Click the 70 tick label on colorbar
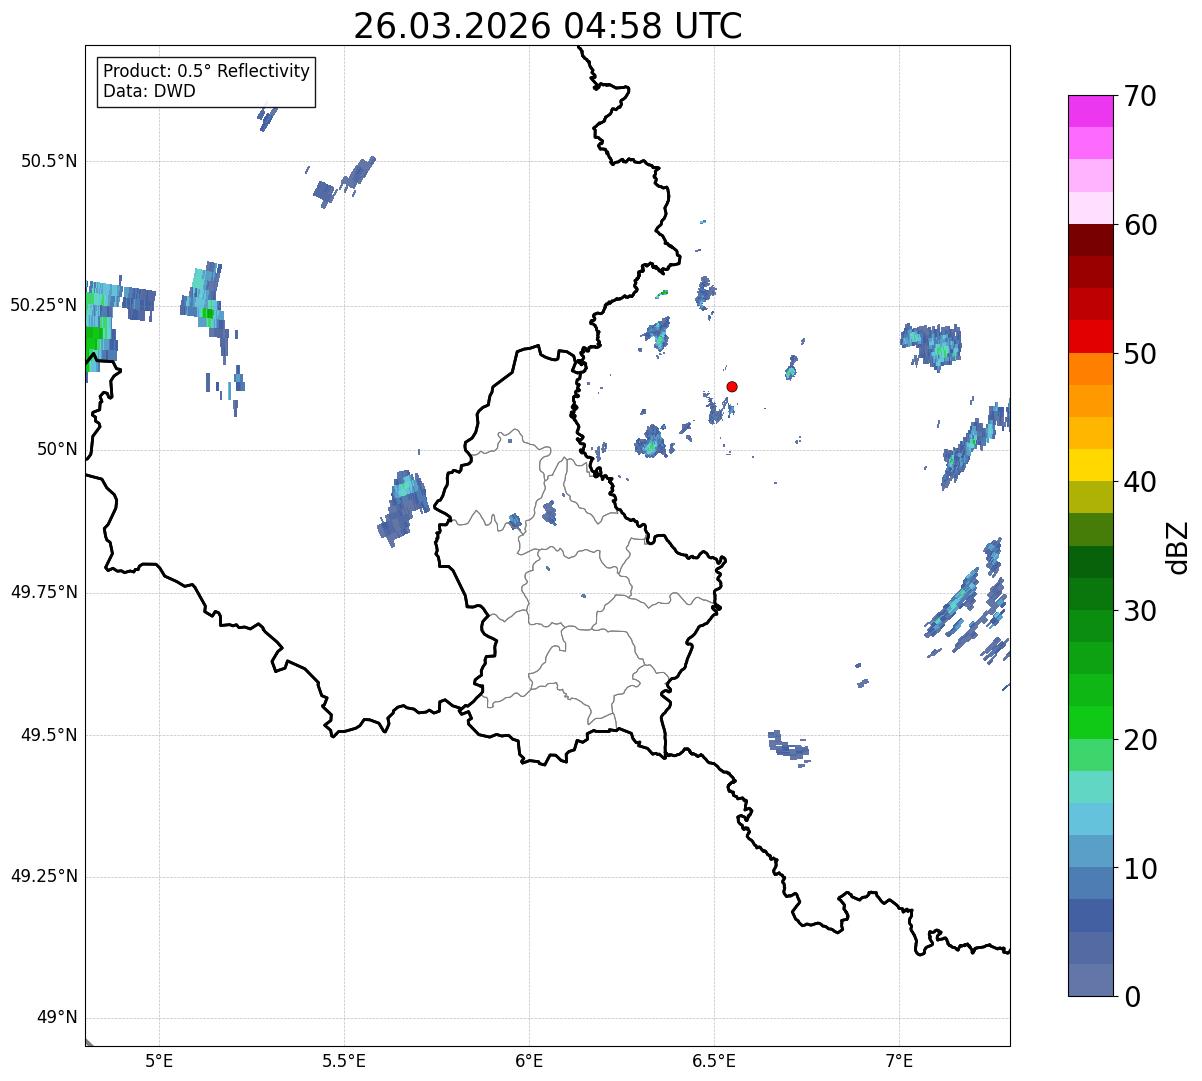This screenshot has width=1202, height=1081. point(1140,96)
